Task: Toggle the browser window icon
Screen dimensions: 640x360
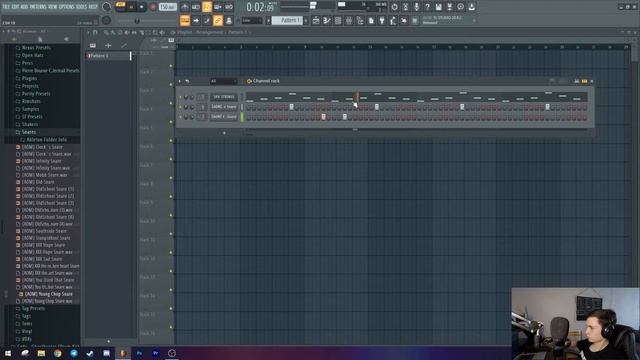Action: (x=360, y=20)
